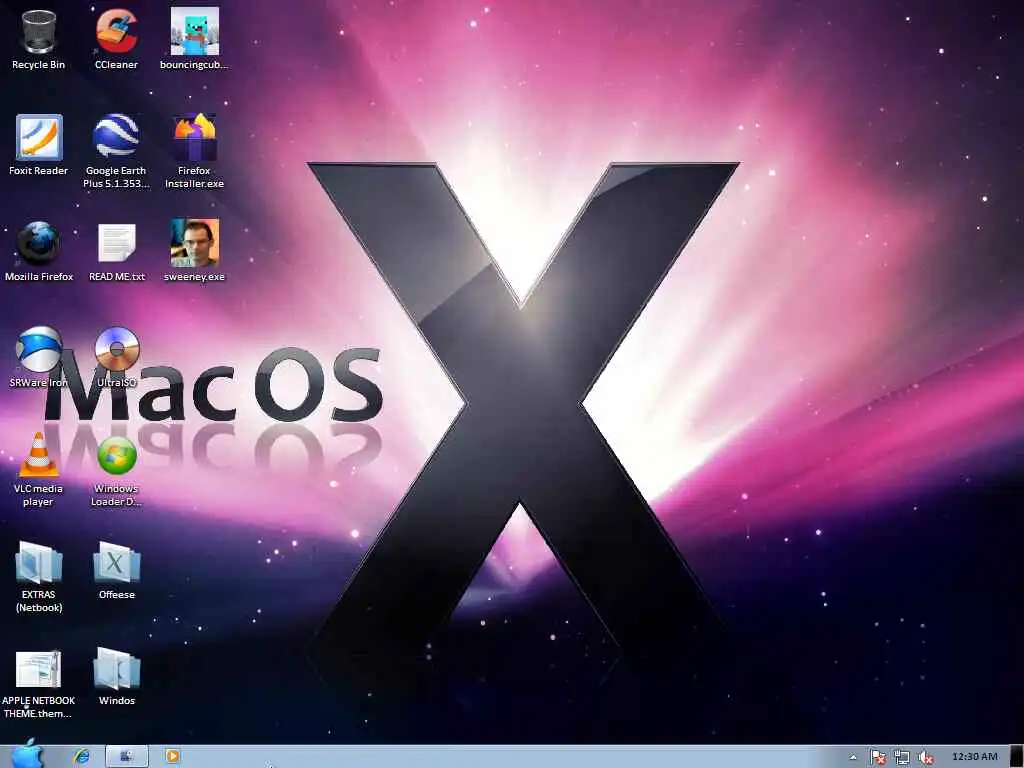Open the Recycle Bin icon
Screen dimensions: 1024x768
pyautogui.click(x=39, y=38)
